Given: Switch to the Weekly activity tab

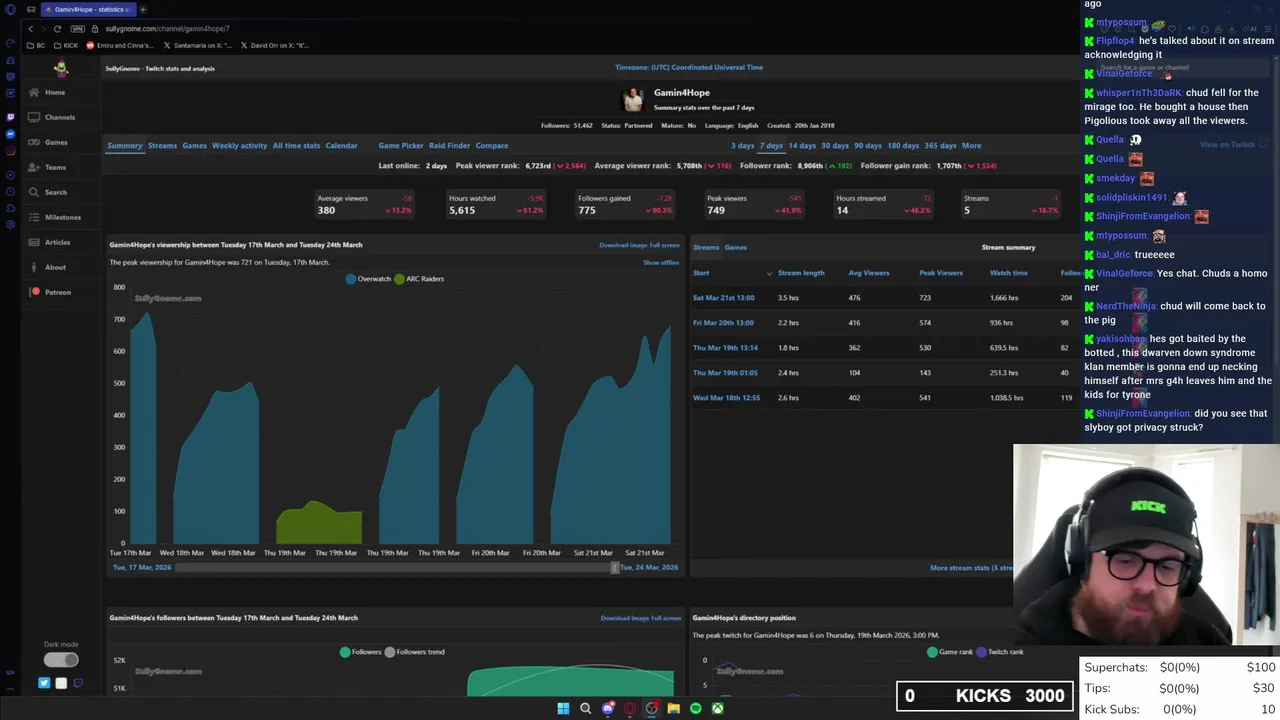Looking at the screenshot, I should tap(240, 146).
